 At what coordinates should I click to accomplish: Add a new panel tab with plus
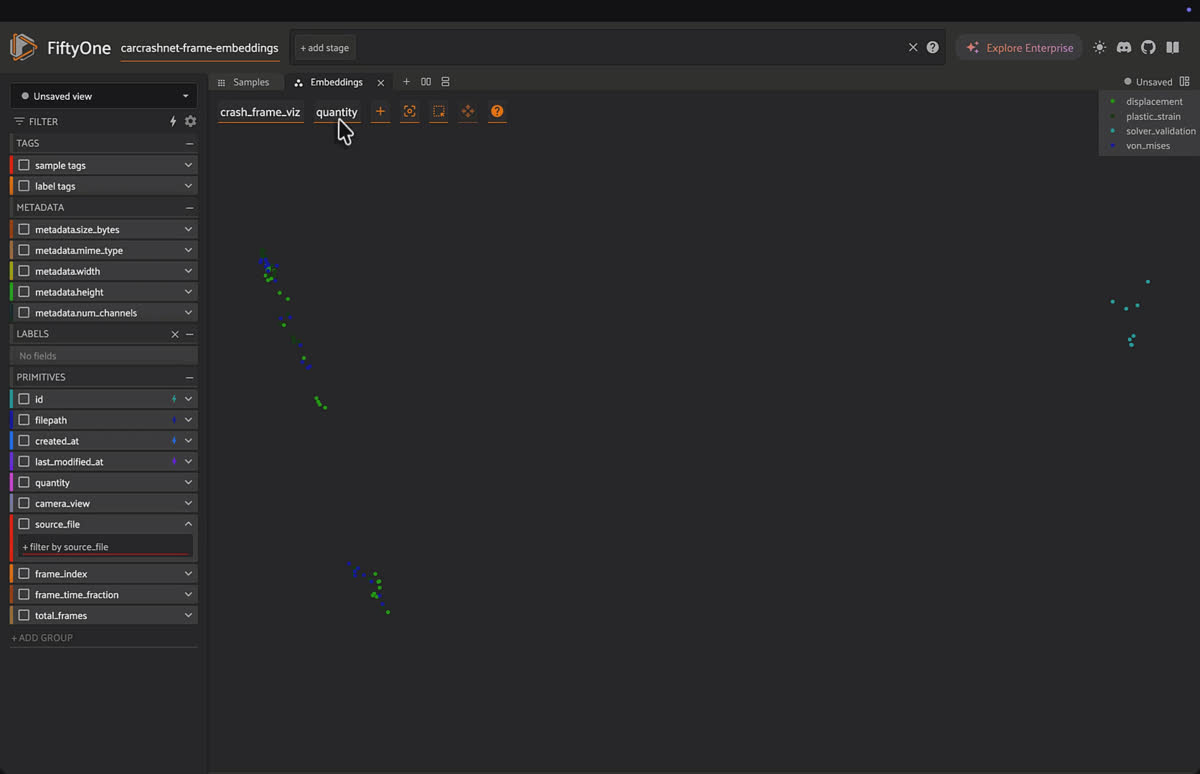point(406,82)
